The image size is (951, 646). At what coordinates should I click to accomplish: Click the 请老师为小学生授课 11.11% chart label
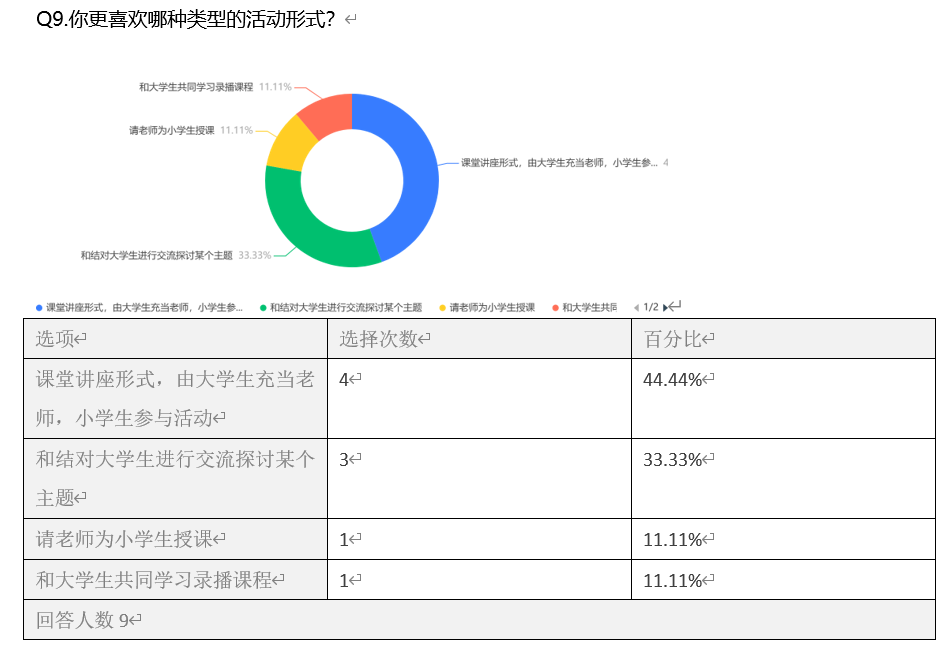tap(190, 130)
